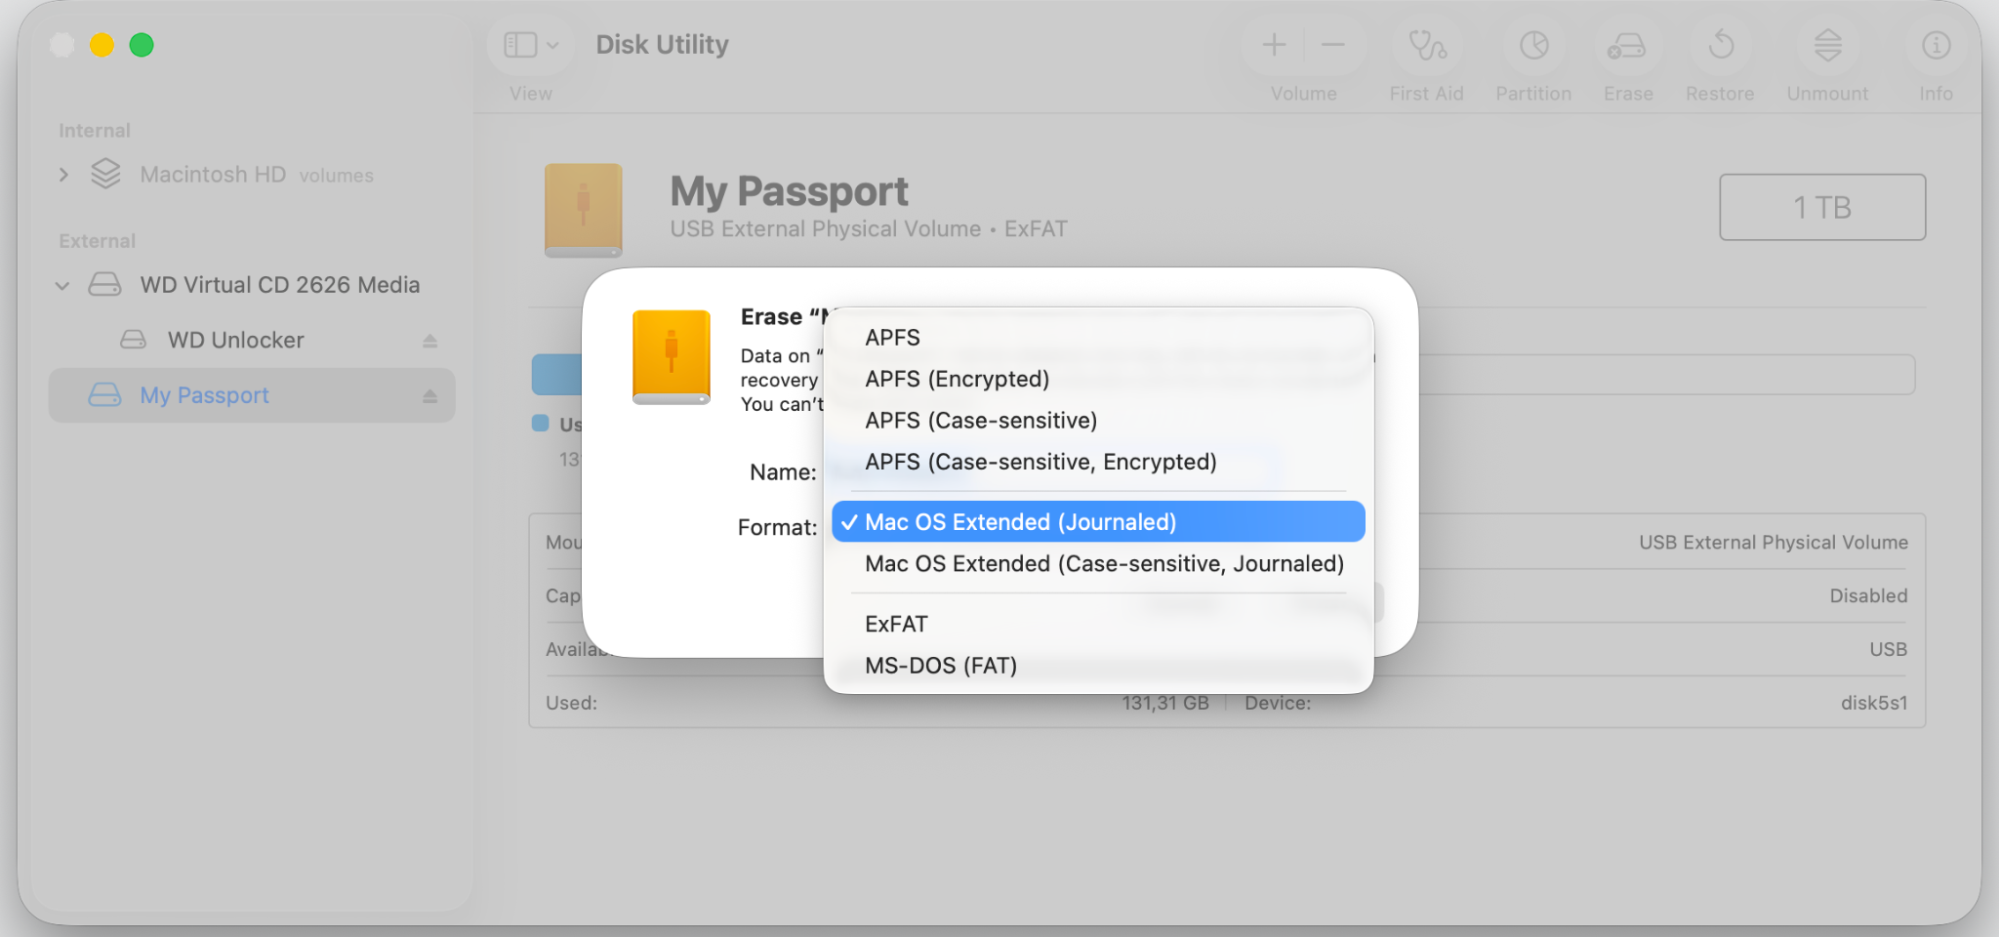Open the View dropdown chevron

553,45
